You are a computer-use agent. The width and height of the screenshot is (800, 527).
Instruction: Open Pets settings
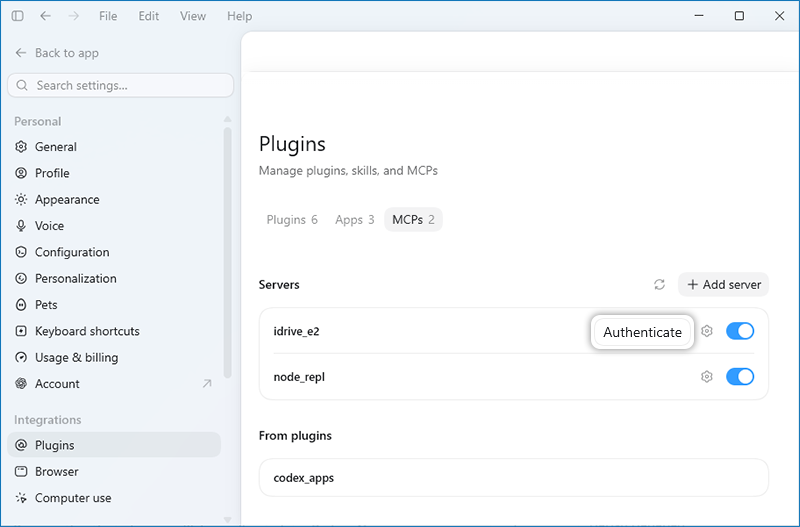pos(114,305)
